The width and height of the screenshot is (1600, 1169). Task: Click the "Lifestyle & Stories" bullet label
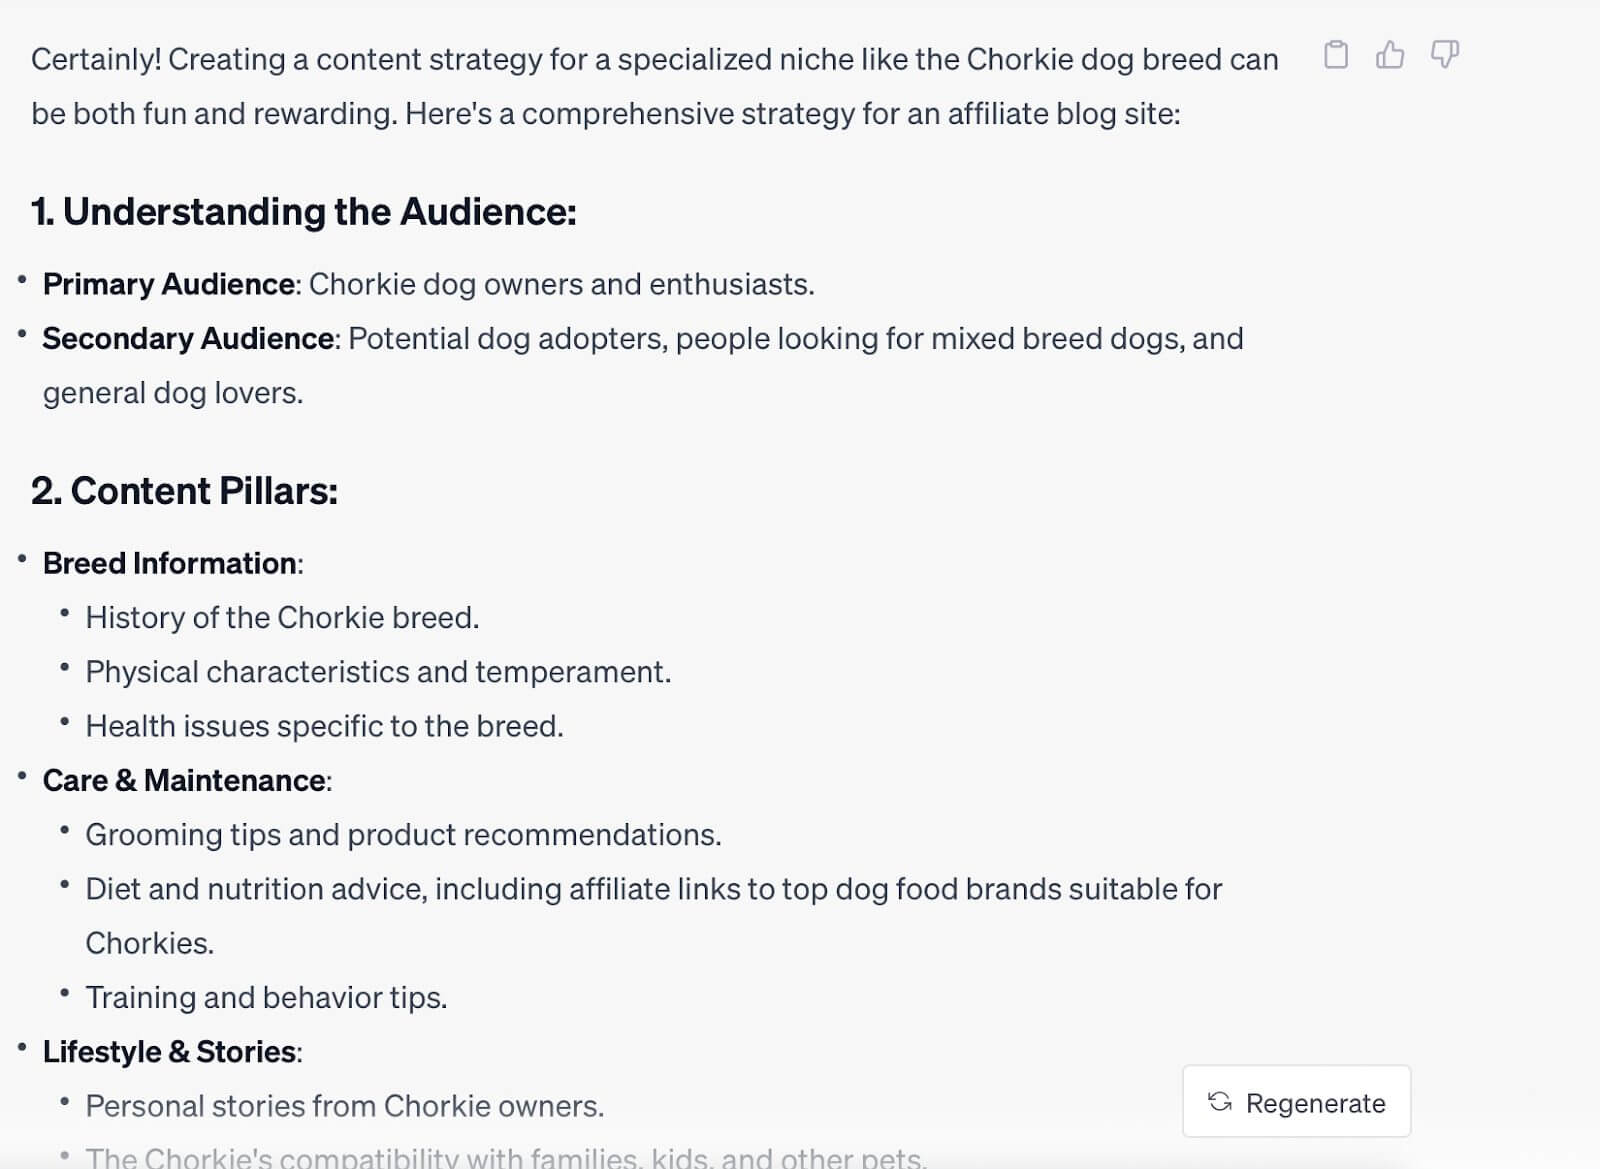pos(170,1052)
